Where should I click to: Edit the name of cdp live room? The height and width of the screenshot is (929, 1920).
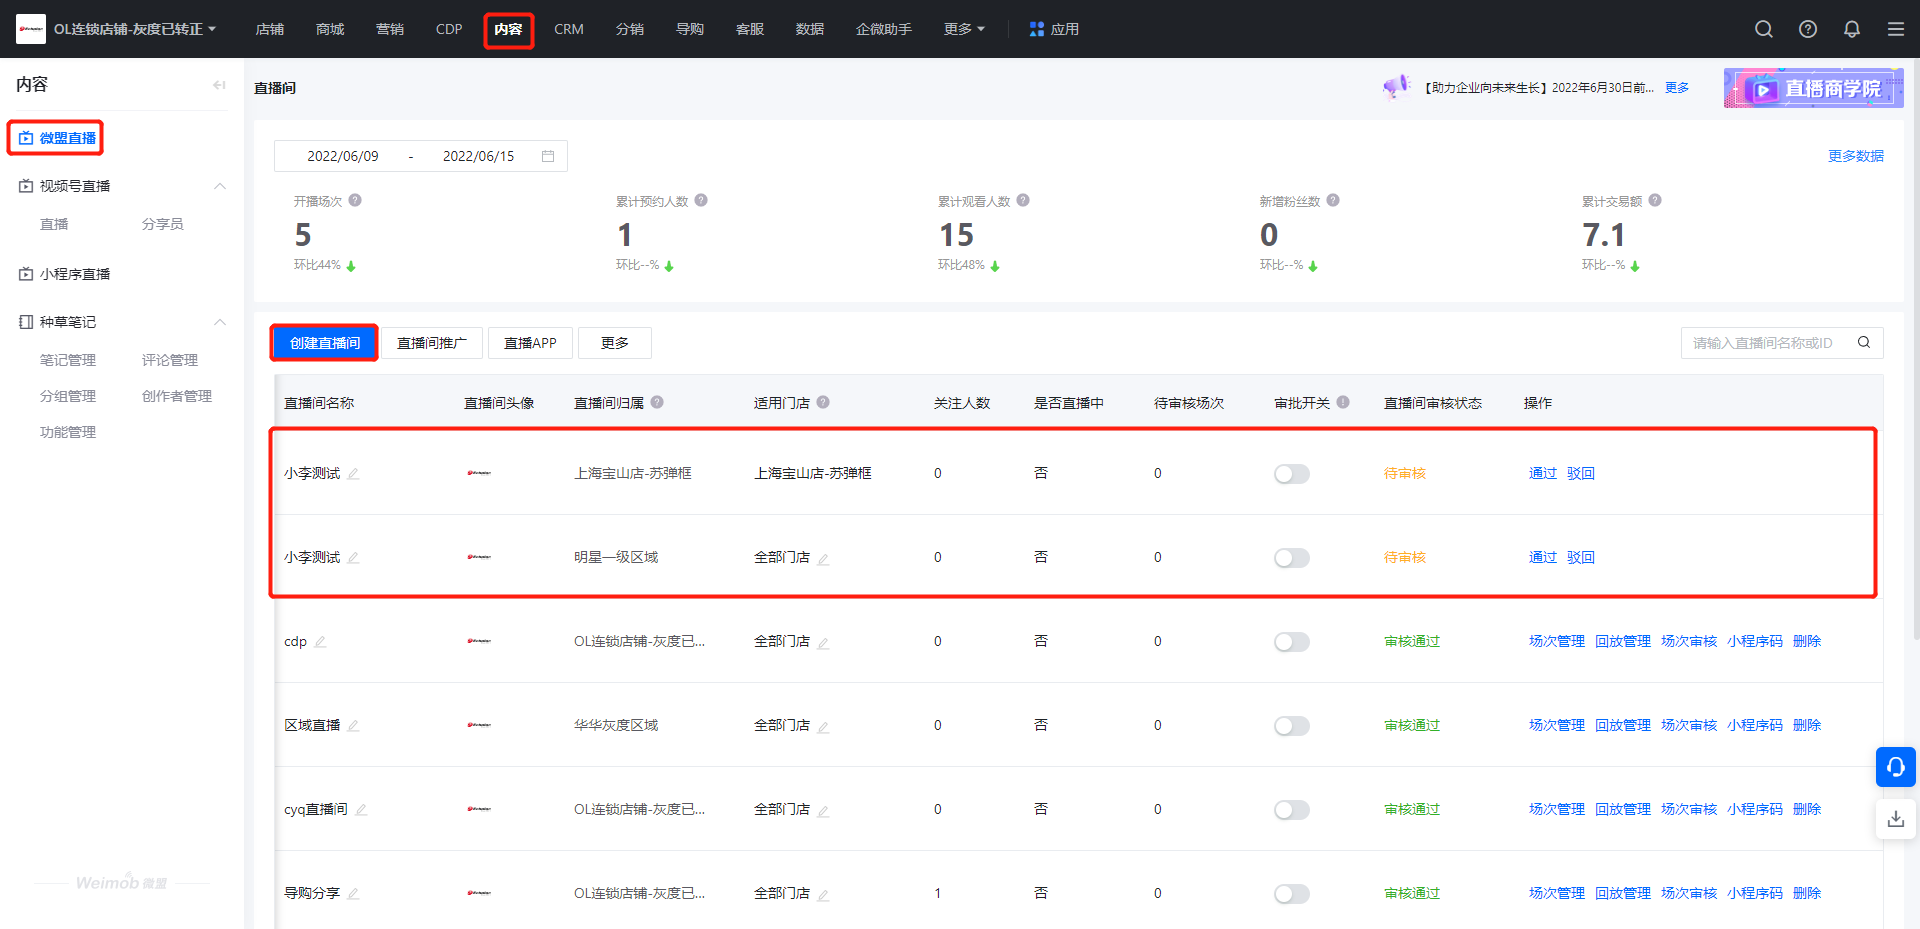tap(320, 642)
